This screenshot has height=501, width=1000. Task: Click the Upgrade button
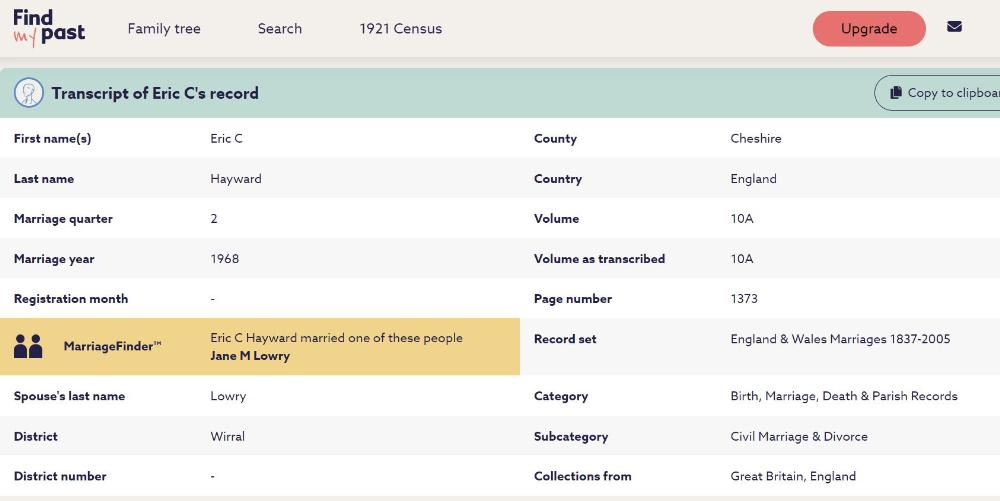[x=868, y=29]
